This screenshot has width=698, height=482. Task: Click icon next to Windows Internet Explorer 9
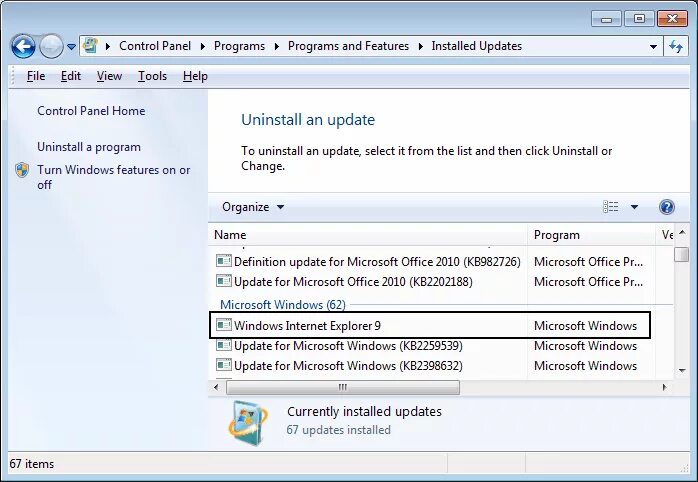click(223, 325)
